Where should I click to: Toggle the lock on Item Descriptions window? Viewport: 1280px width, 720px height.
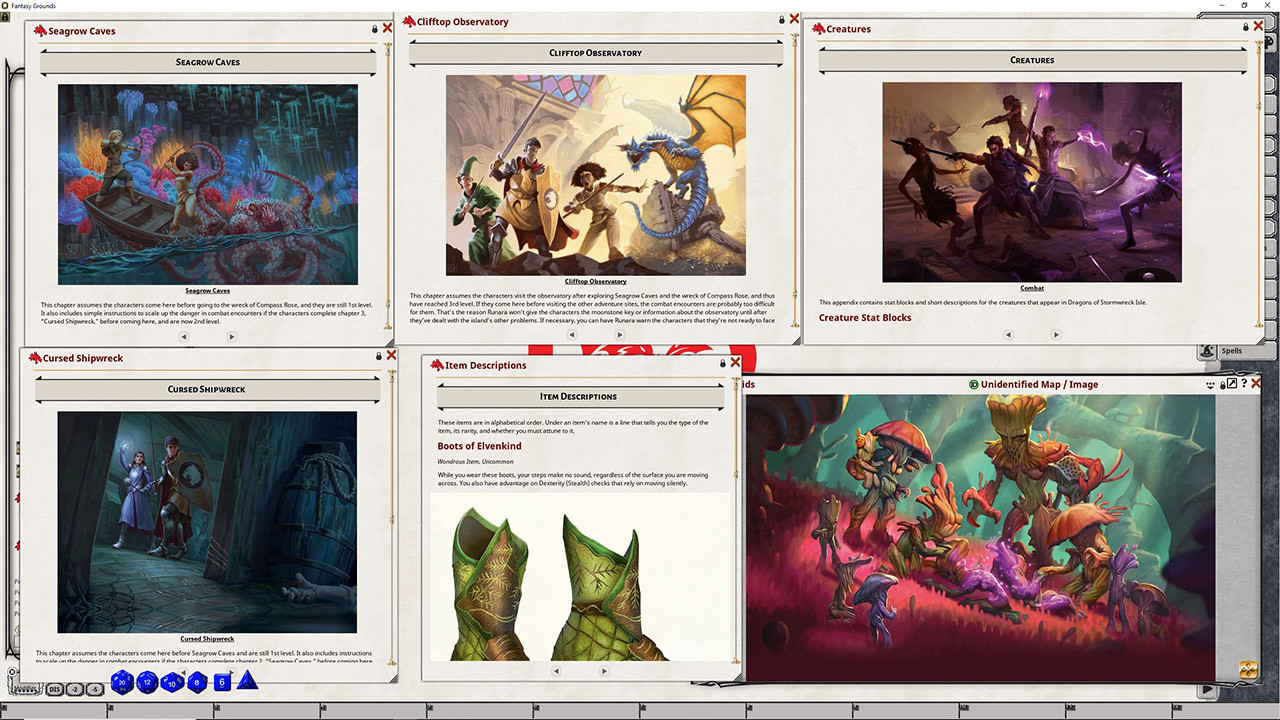coord(722,363)
